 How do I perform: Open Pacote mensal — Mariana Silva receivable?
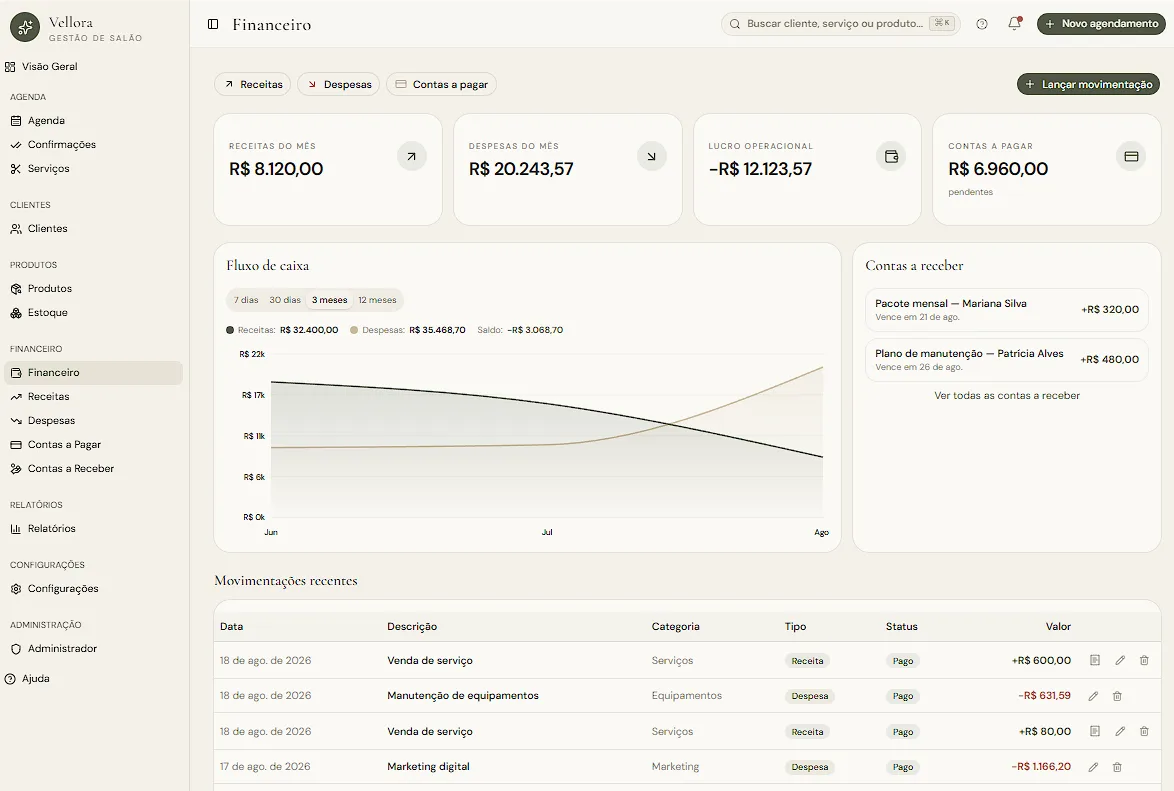(x=1007, y=309)
